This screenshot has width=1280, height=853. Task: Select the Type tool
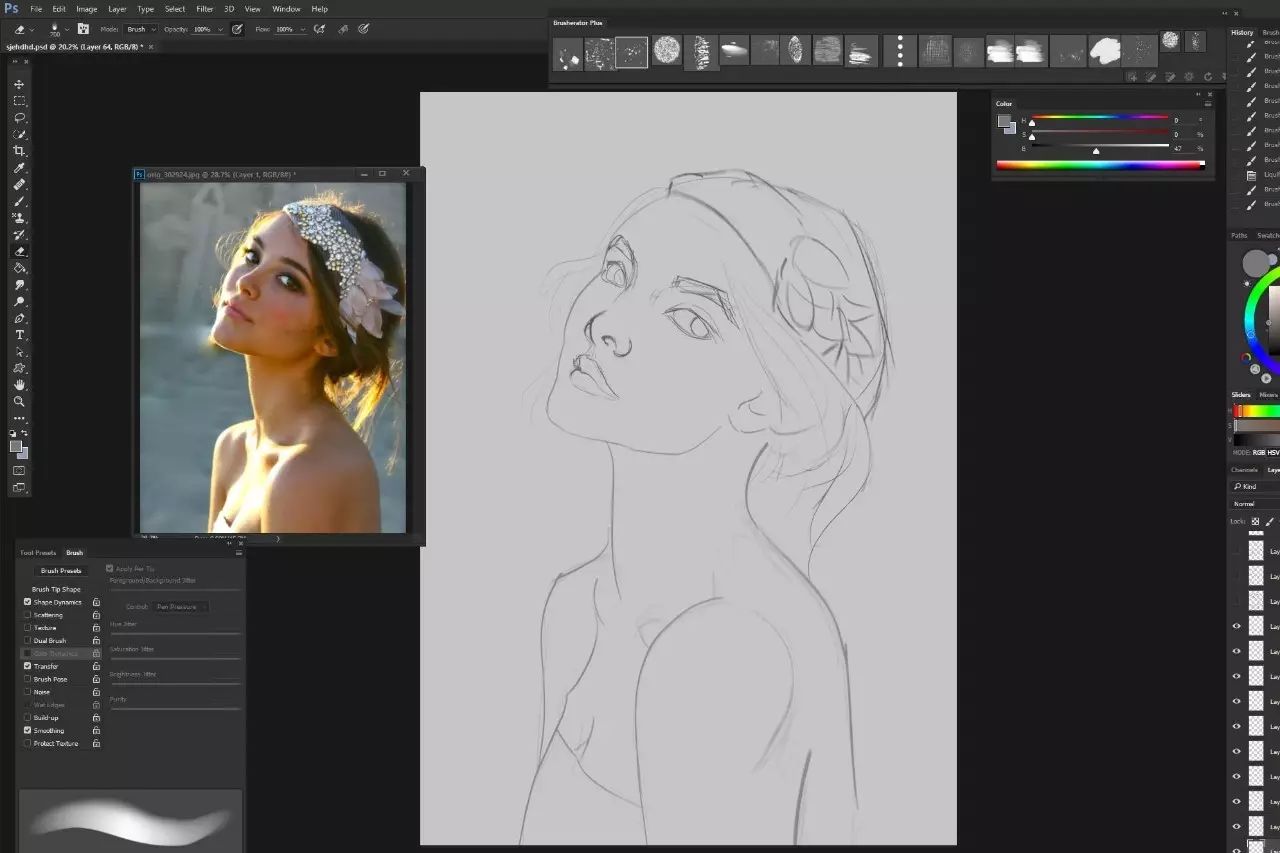pyautogui.click(x=19, y=335)
